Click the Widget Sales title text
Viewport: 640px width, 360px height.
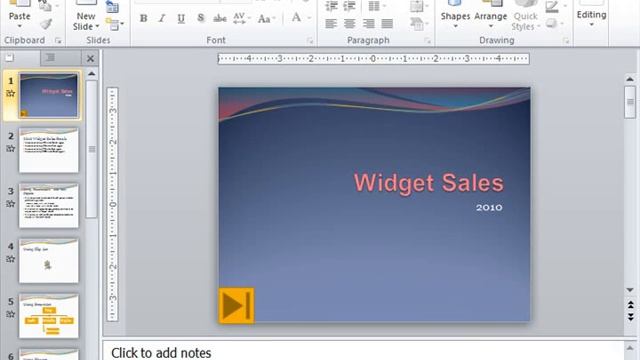429,183
